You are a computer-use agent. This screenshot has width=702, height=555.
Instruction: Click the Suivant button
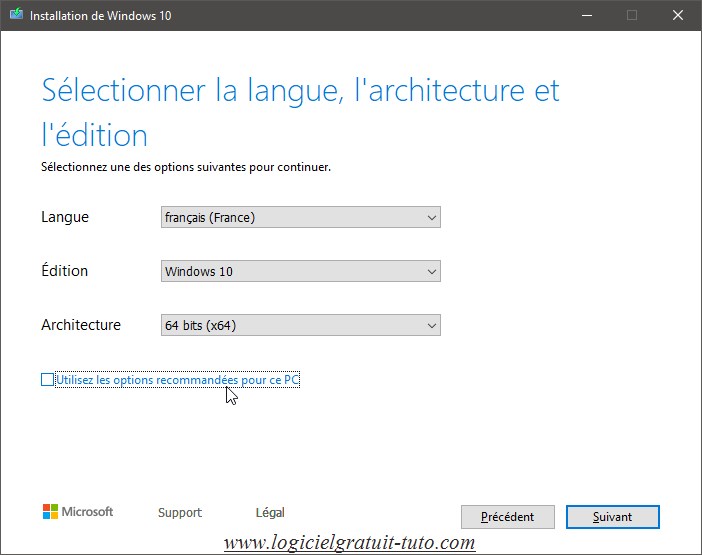click(x=612, y=517)
